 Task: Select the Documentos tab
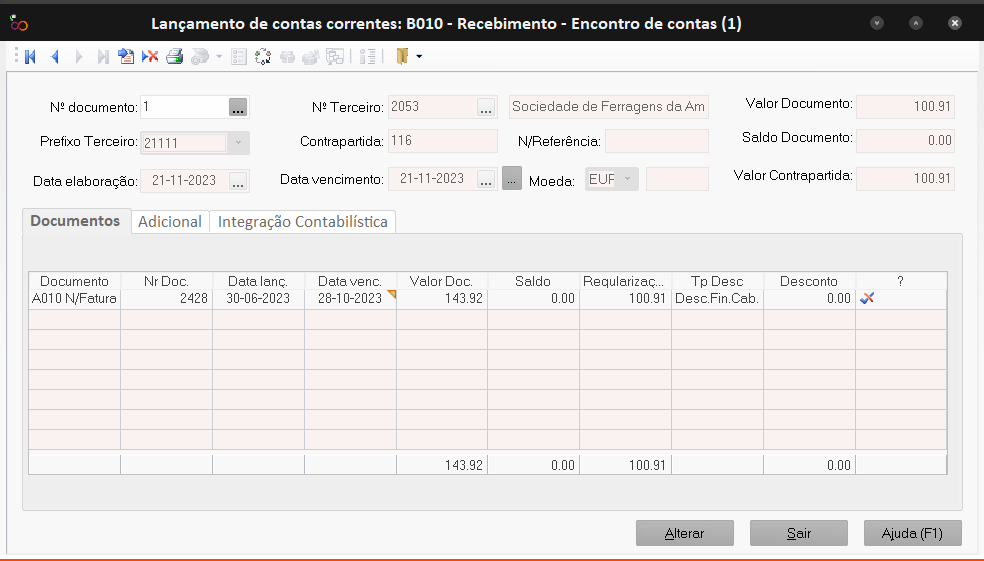click(x=75, y=221)
